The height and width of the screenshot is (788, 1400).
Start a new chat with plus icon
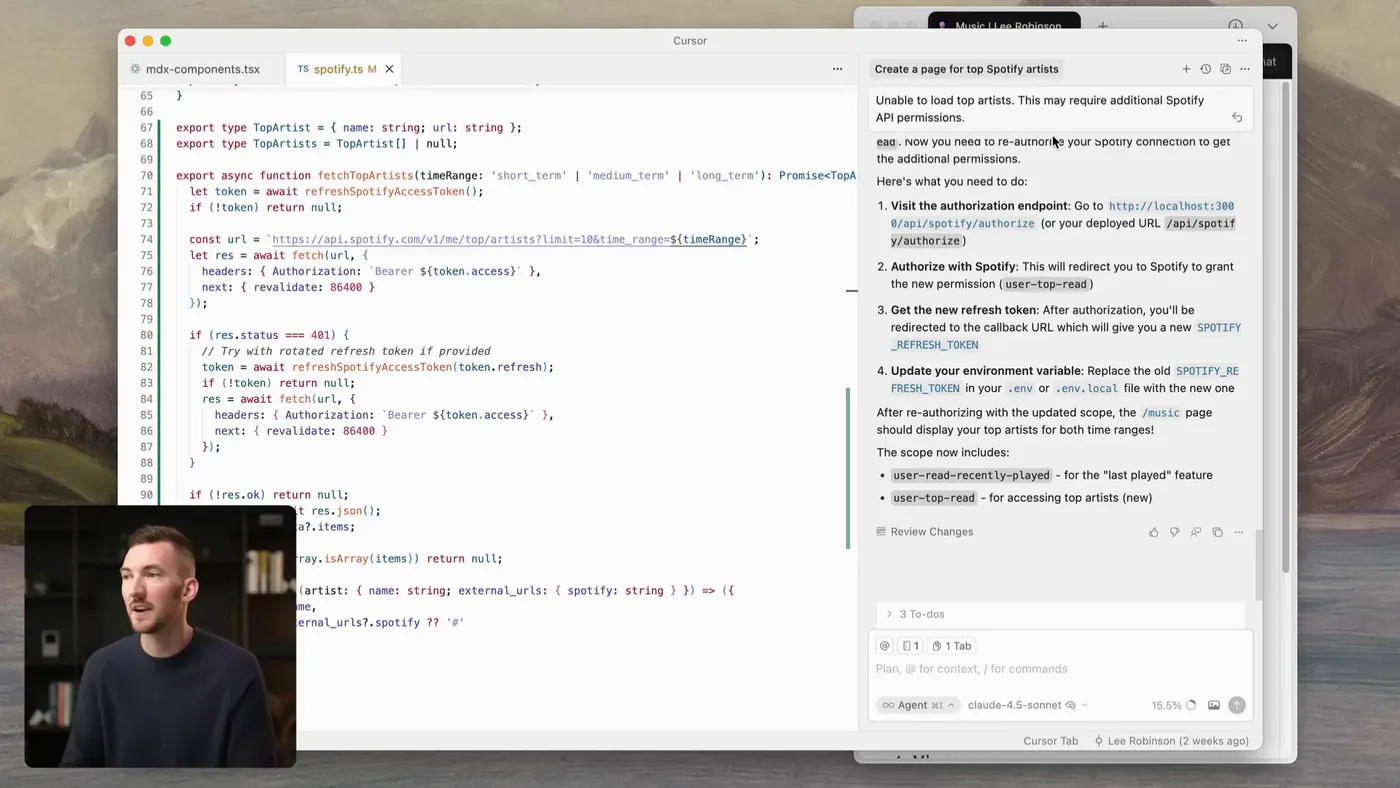click(1186, 69)
